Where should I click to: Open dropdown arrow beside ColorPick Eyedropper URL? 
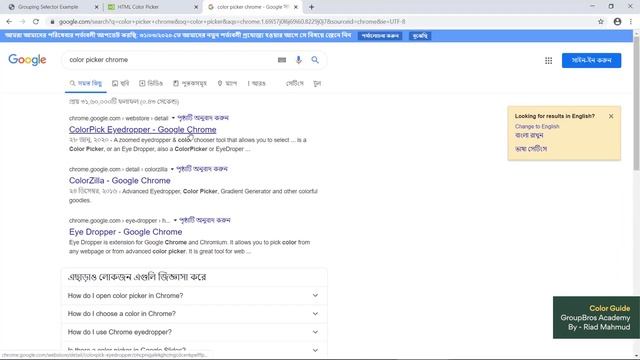[173, 118]
